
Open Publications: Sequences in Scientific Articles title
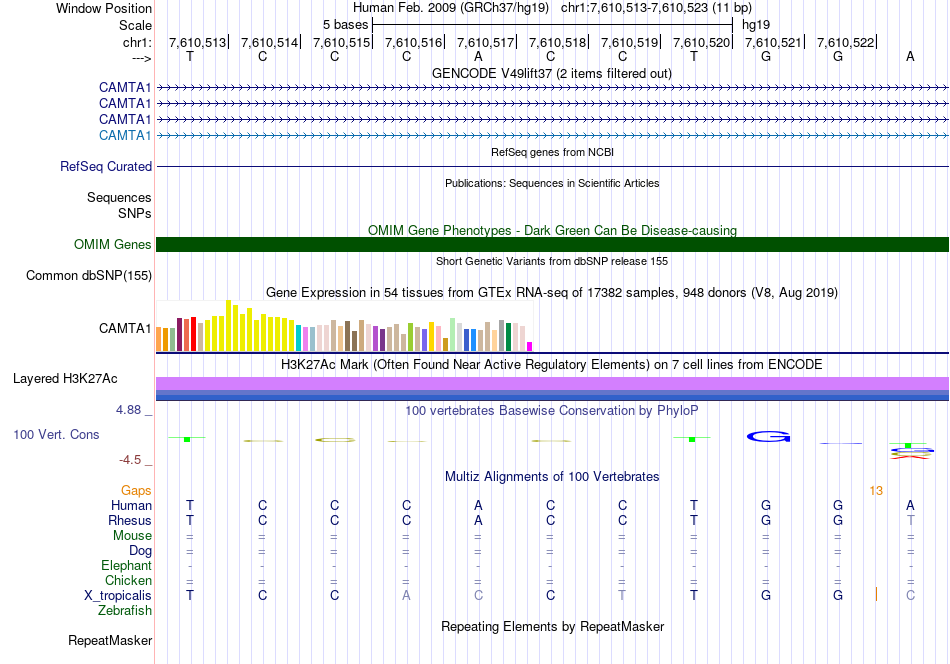552,183
